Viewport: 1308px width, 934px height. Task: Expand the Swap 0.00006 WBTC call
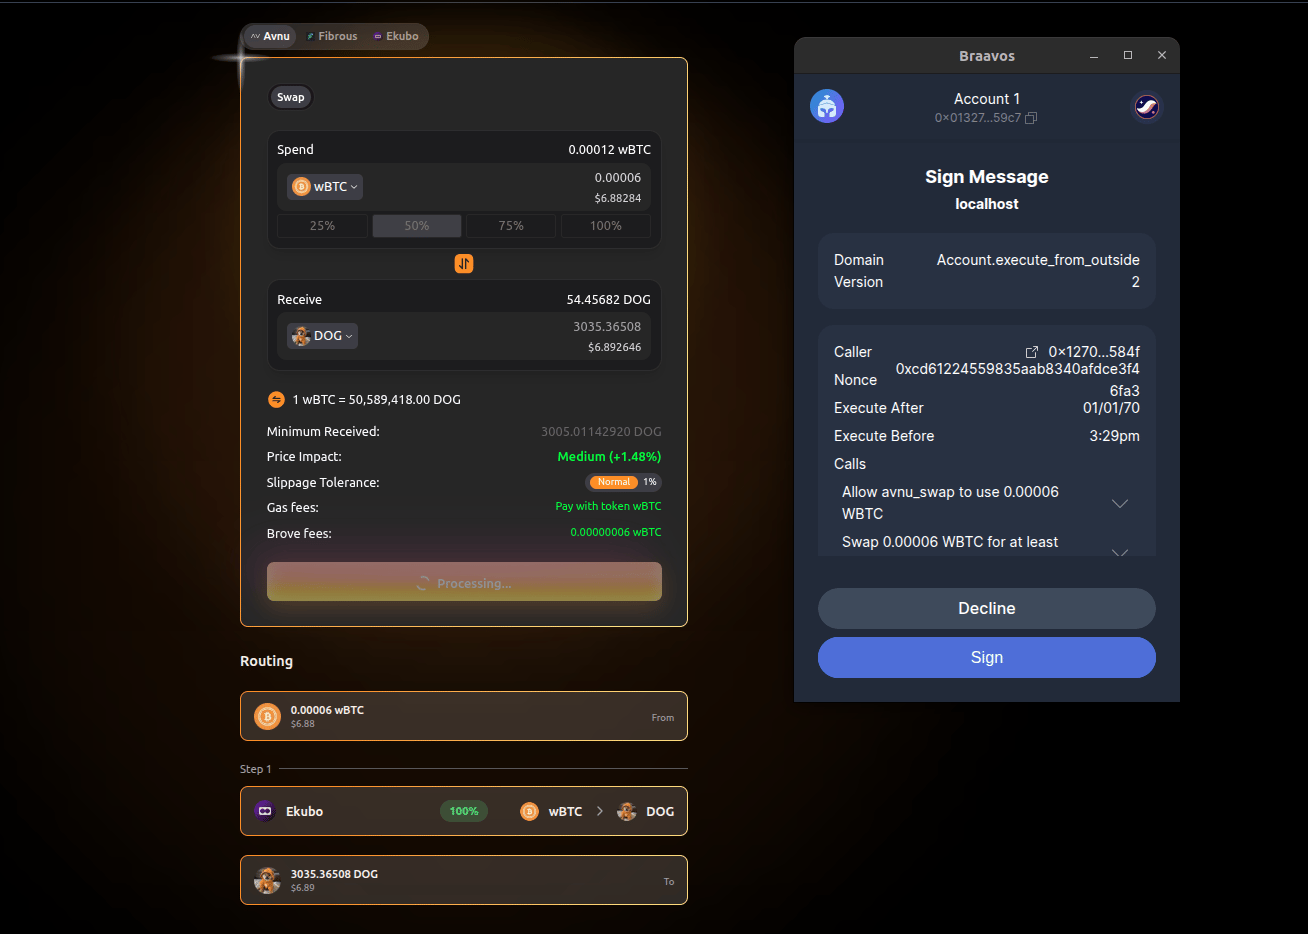1120,551
